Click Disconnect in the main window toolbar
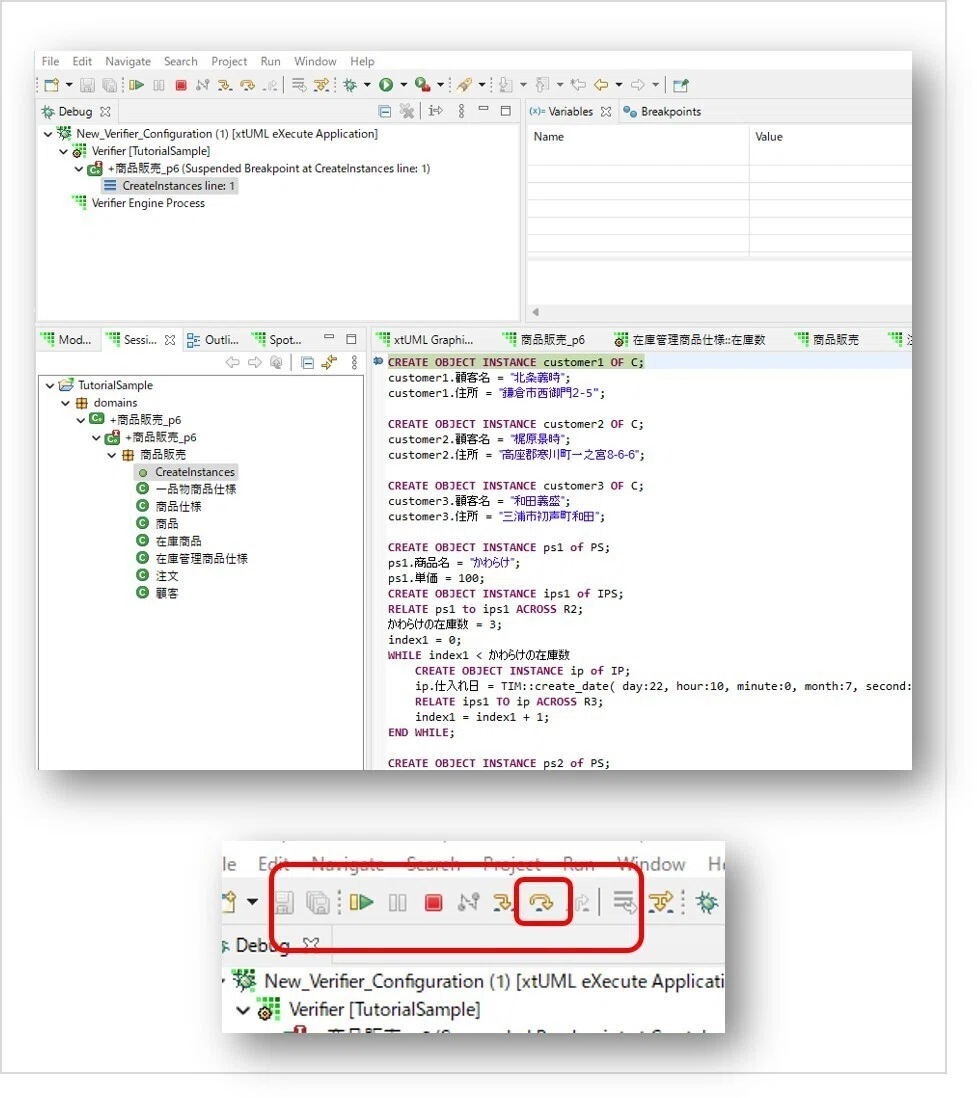This screenshot has width=977, height=1098. (202, 85)
